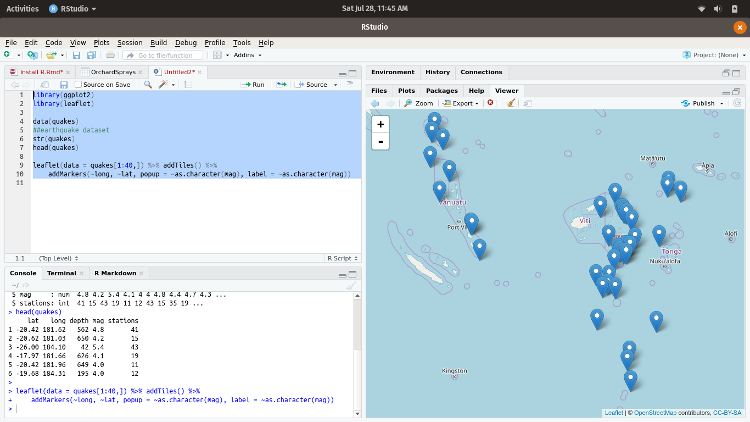The height and width of the screenshot is (422, 750).
Task: Click the save document icon in editor toolbar
Action: pos(62,85)
